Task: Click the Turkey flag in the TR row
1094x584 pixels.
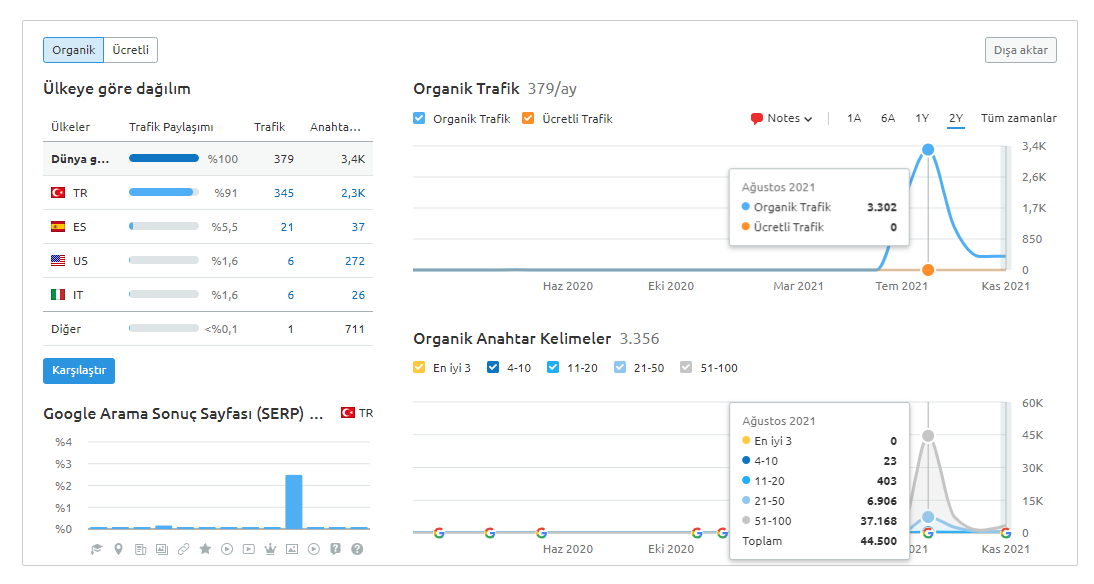Action: pyautogui.click(x=58, y=193)
